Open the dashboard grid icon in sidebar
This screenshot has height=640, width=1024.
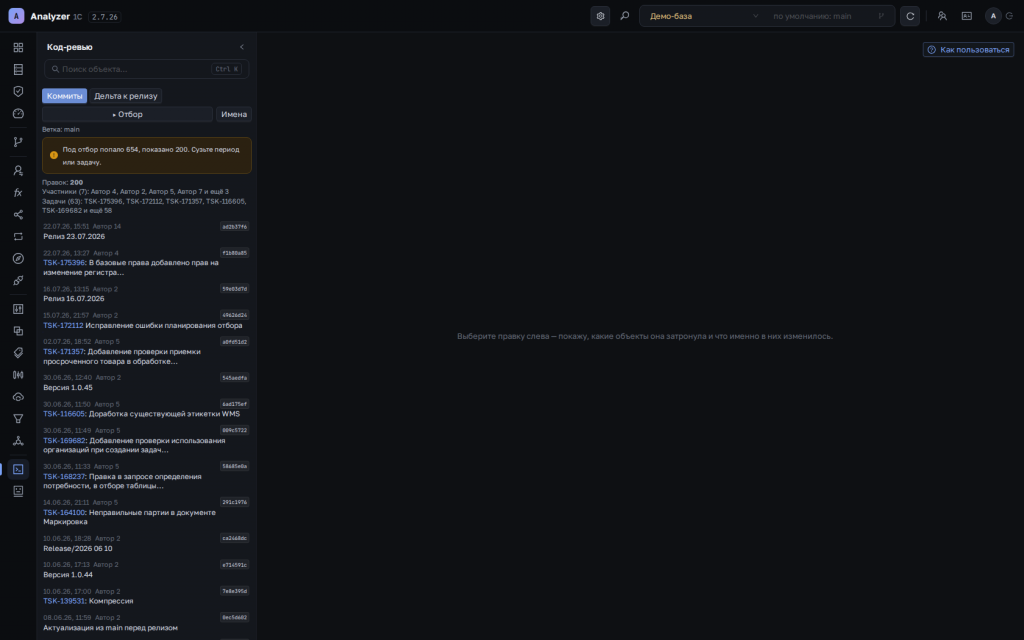(18, 48)
